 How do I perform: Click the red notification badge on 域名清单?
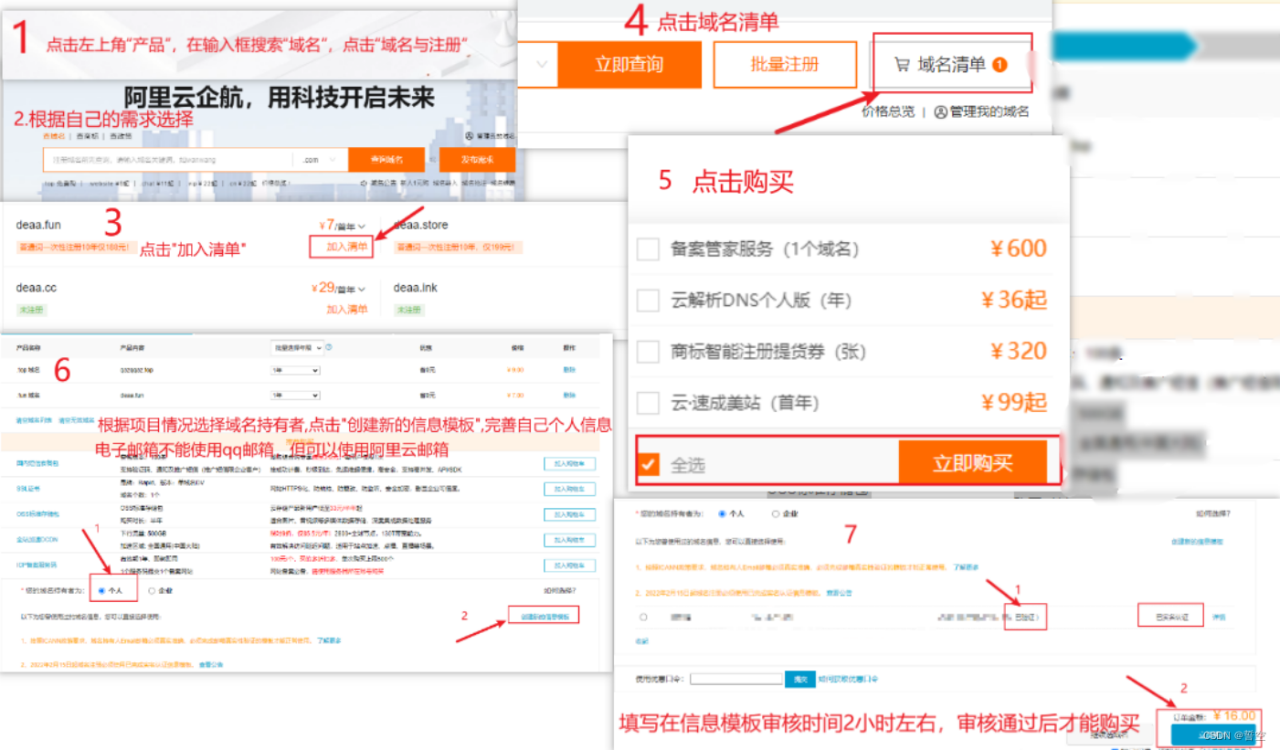click(x=999, y=65)
